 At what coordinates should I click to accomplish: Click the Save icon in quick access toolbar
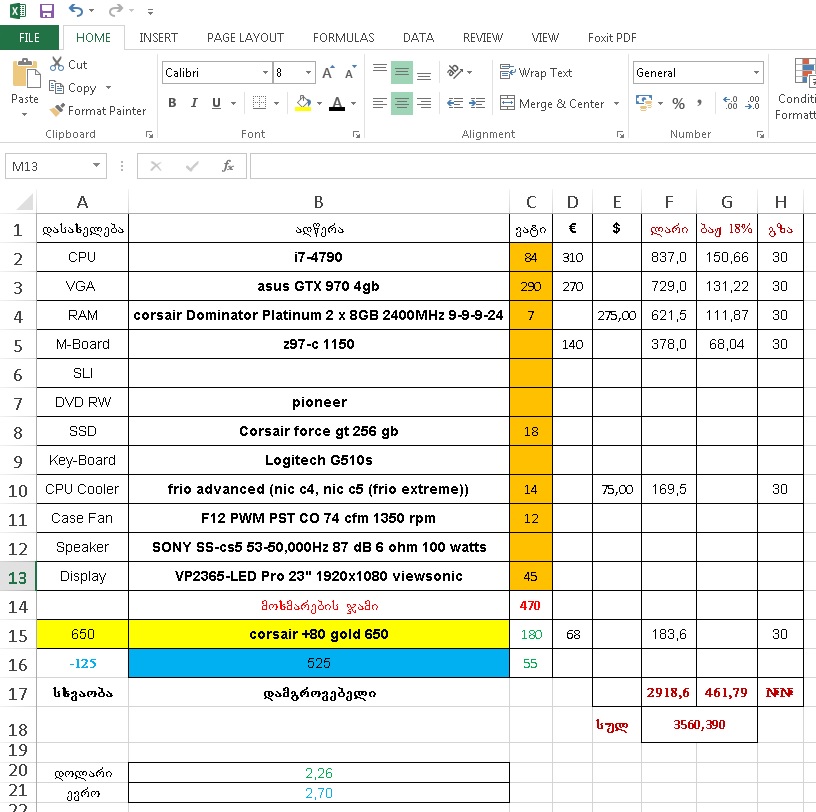tap(47, 11)
